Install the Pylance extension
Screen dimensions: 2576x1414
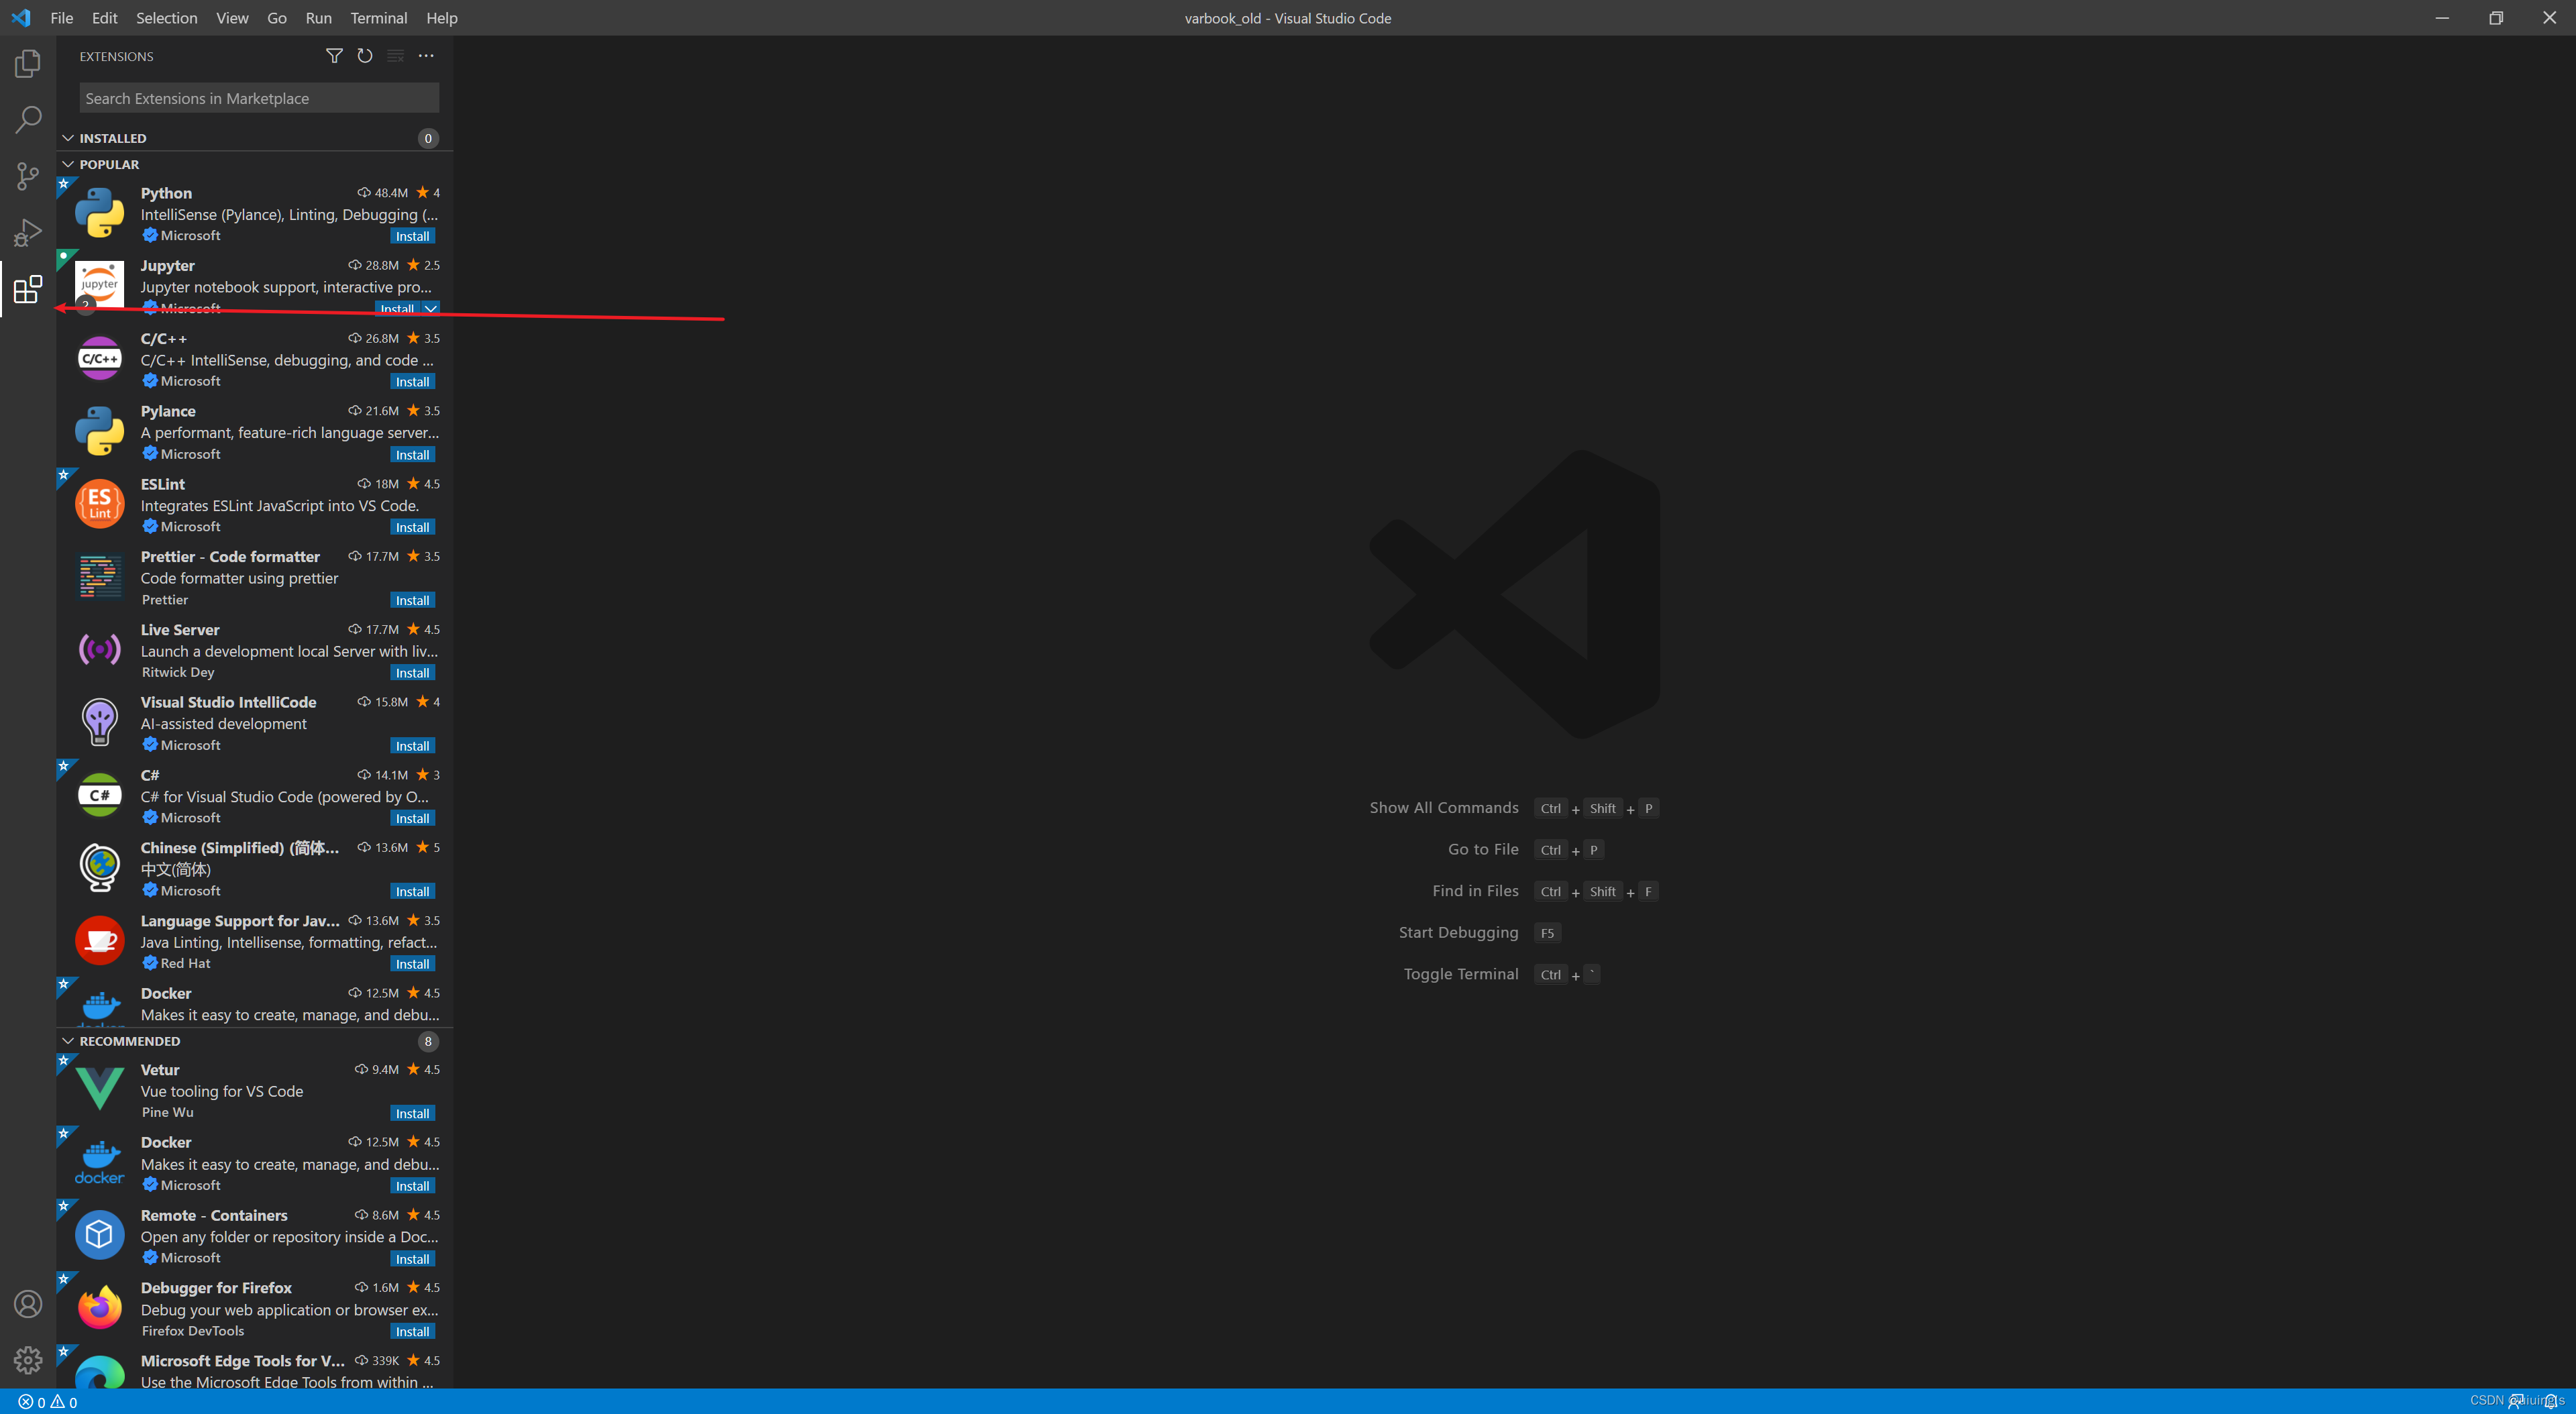click(412, 455)
